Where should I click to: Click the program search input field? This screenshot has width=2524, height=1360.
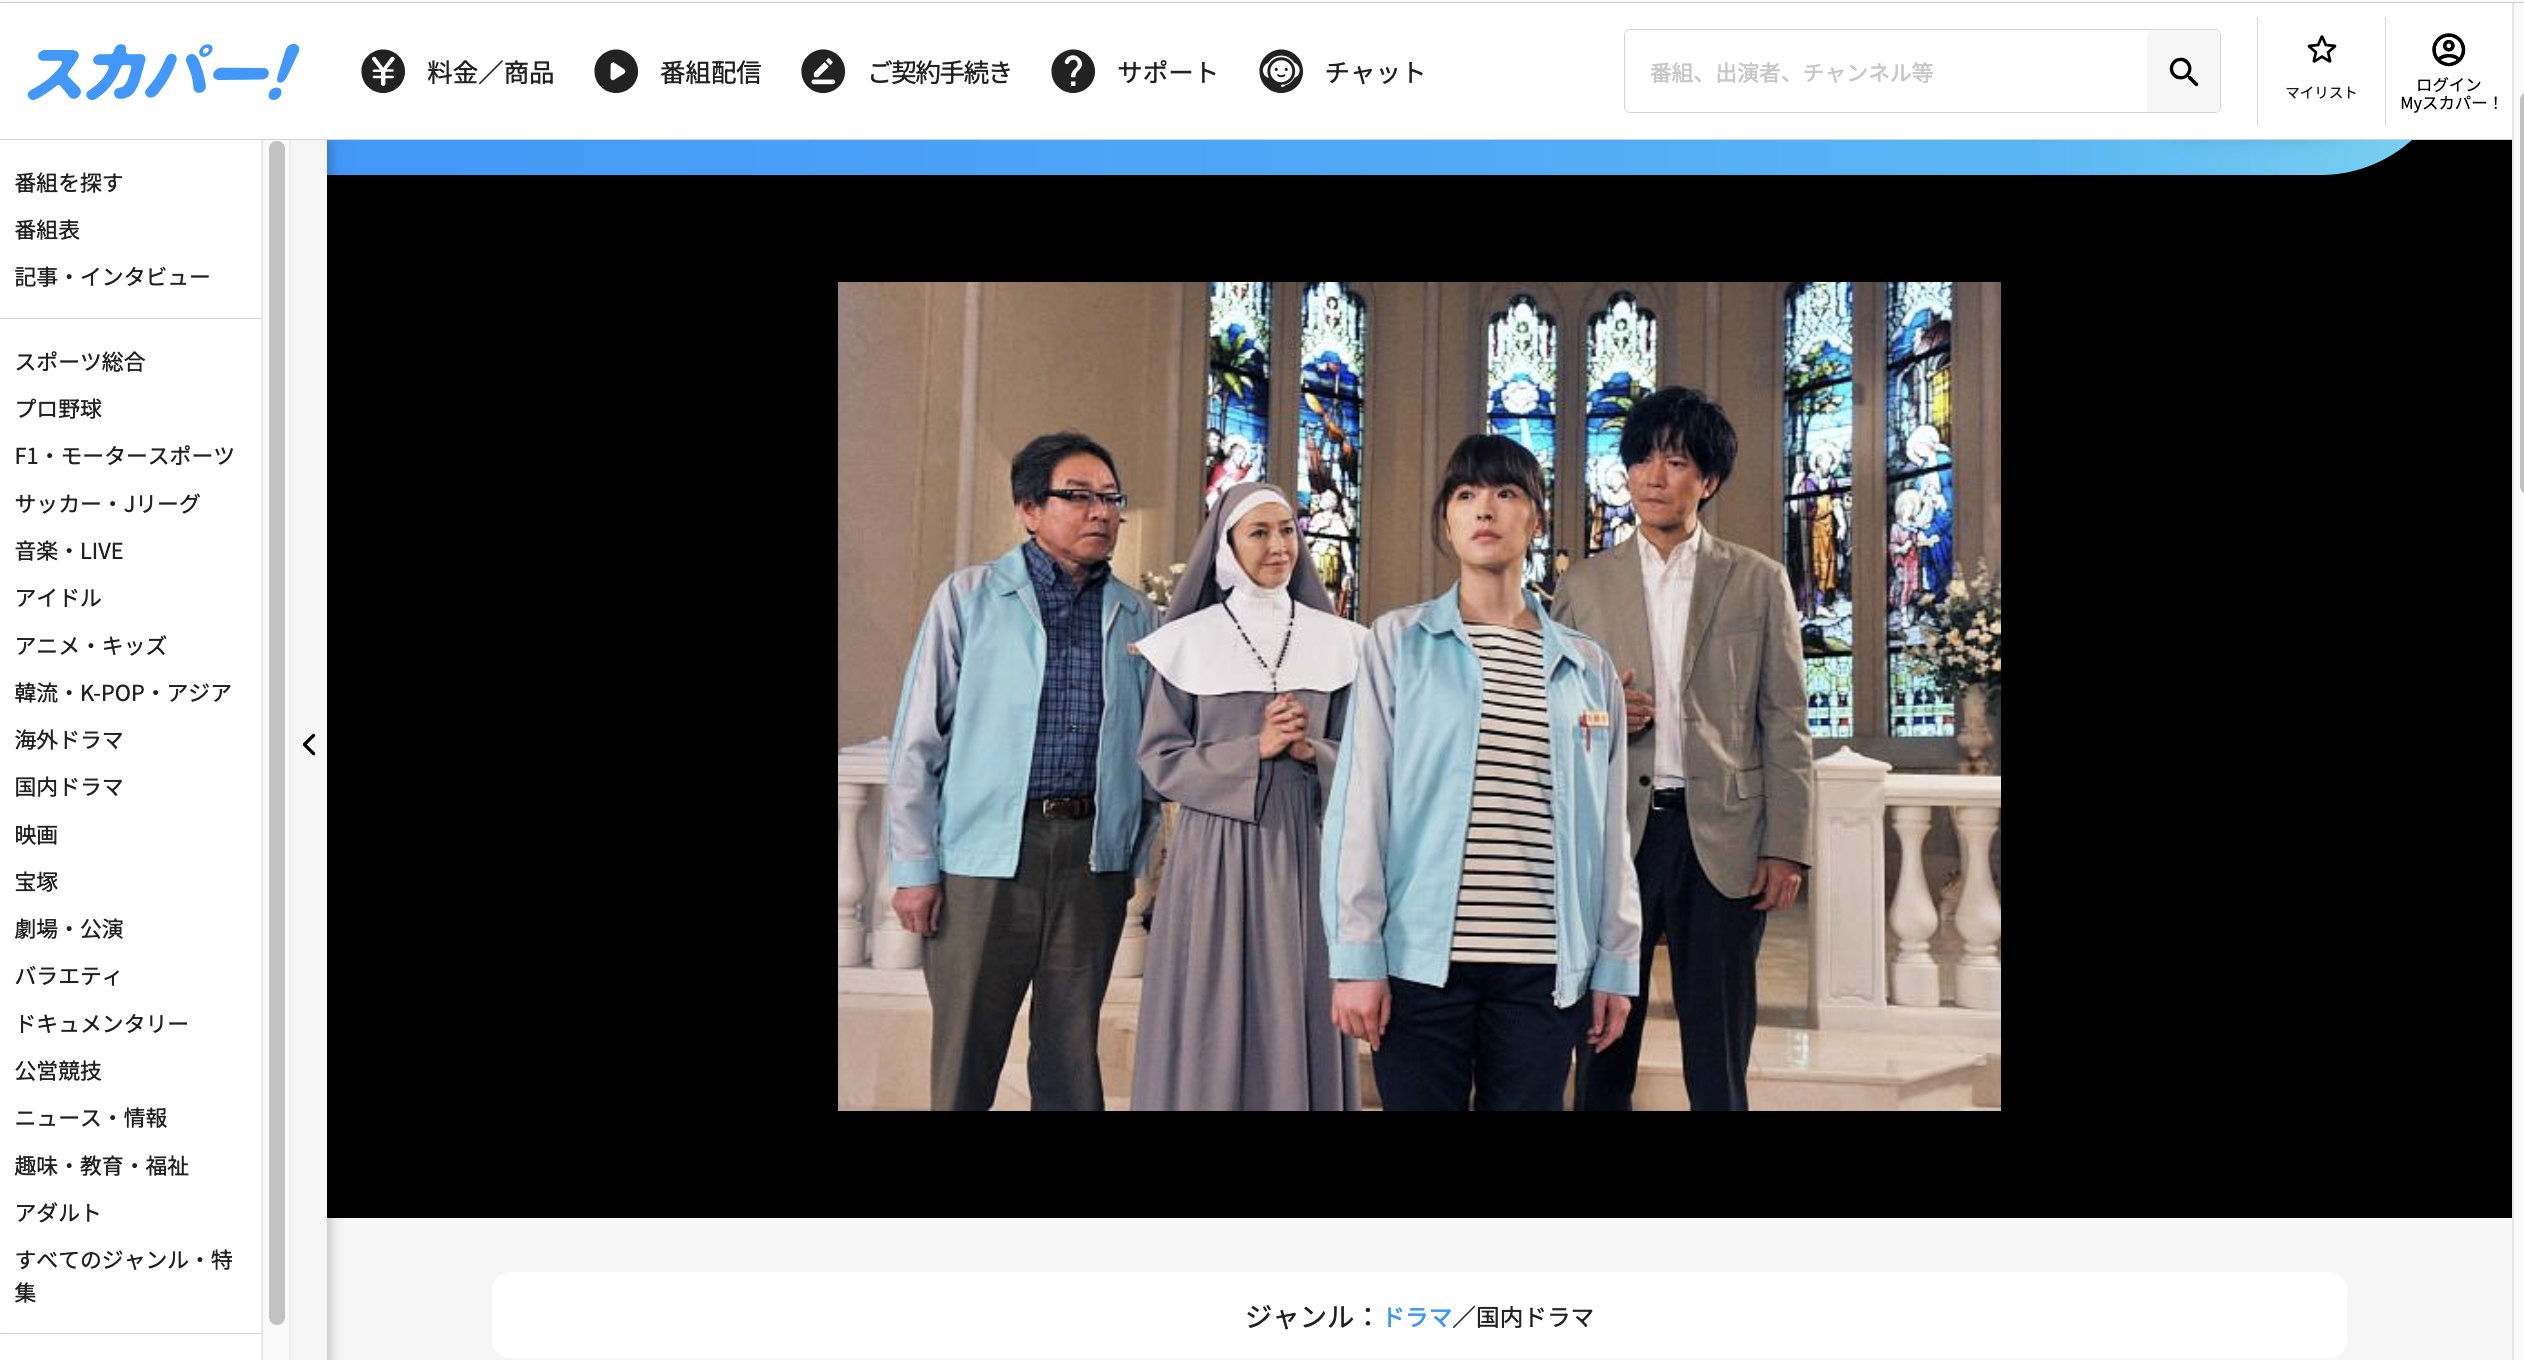(1885, 72)
